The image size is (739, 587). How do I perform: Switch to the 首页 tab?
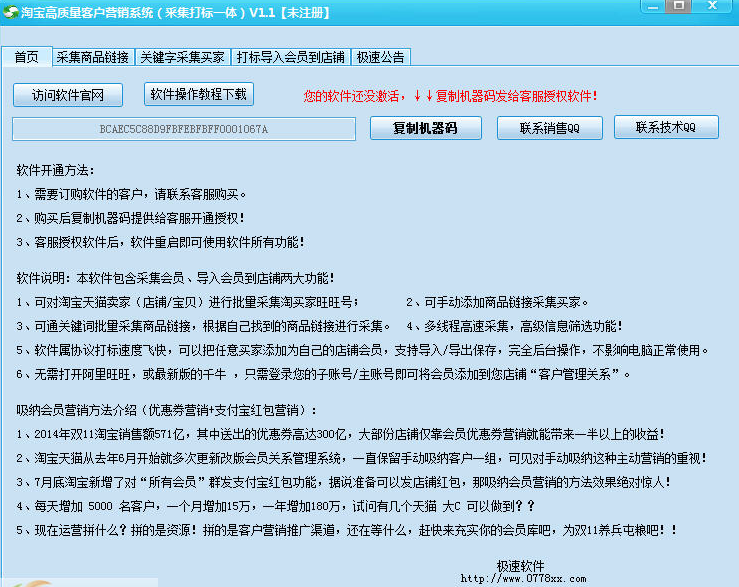click(27, 57)
